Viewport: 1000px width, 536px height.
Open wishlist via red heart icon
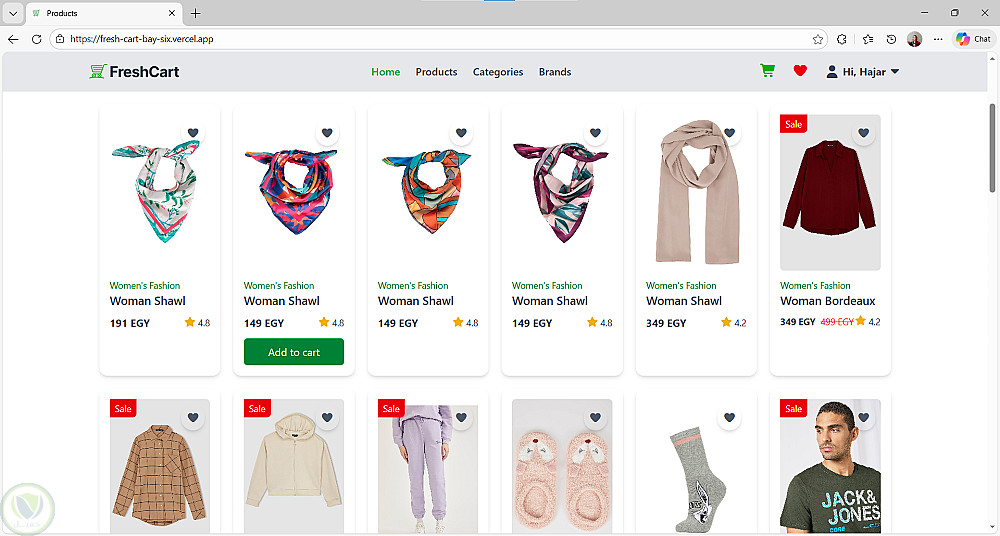(x=800, y=71)
